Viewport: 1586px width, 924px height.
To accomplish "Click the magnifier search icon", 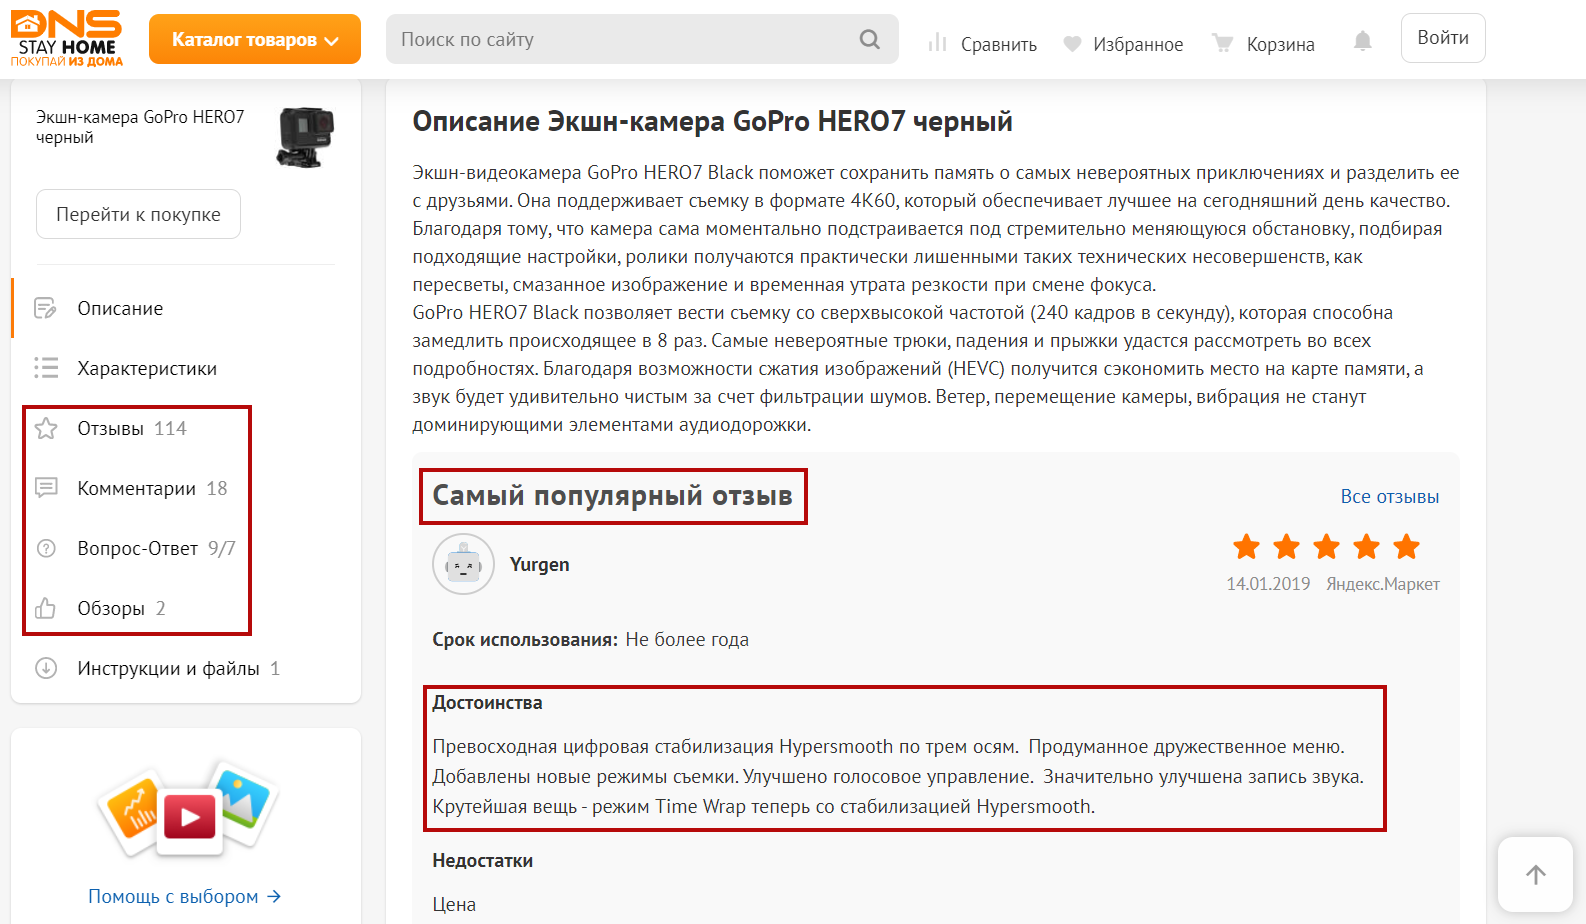I will click(870, 39).
